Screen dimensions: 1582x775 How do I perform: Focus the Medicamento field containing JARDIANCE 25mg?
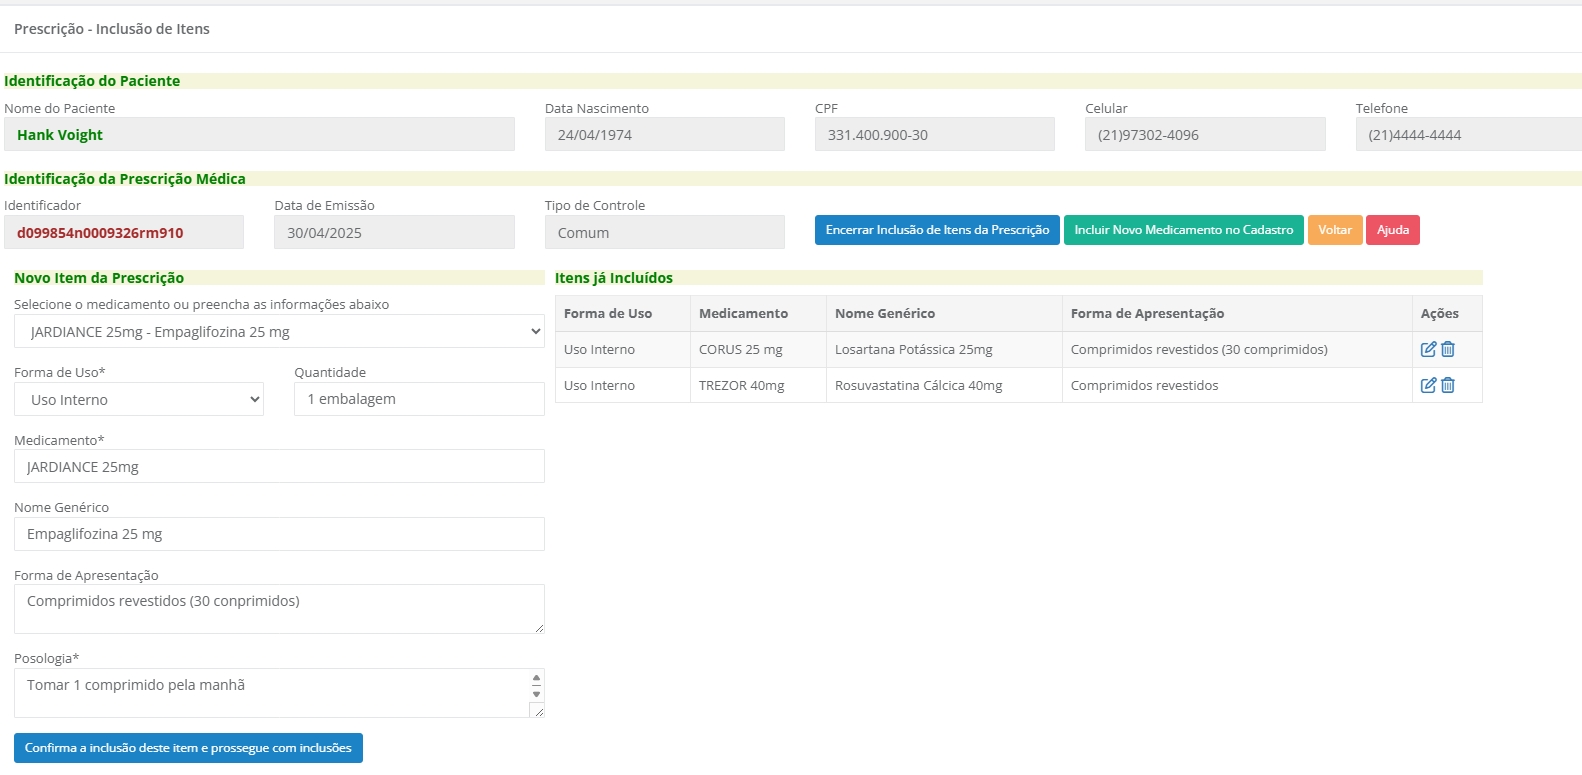click(x=279, y=466)
